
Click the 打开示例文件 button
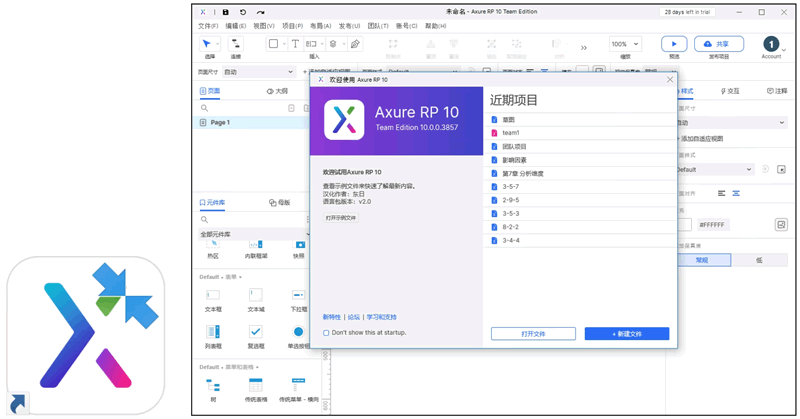341,218
